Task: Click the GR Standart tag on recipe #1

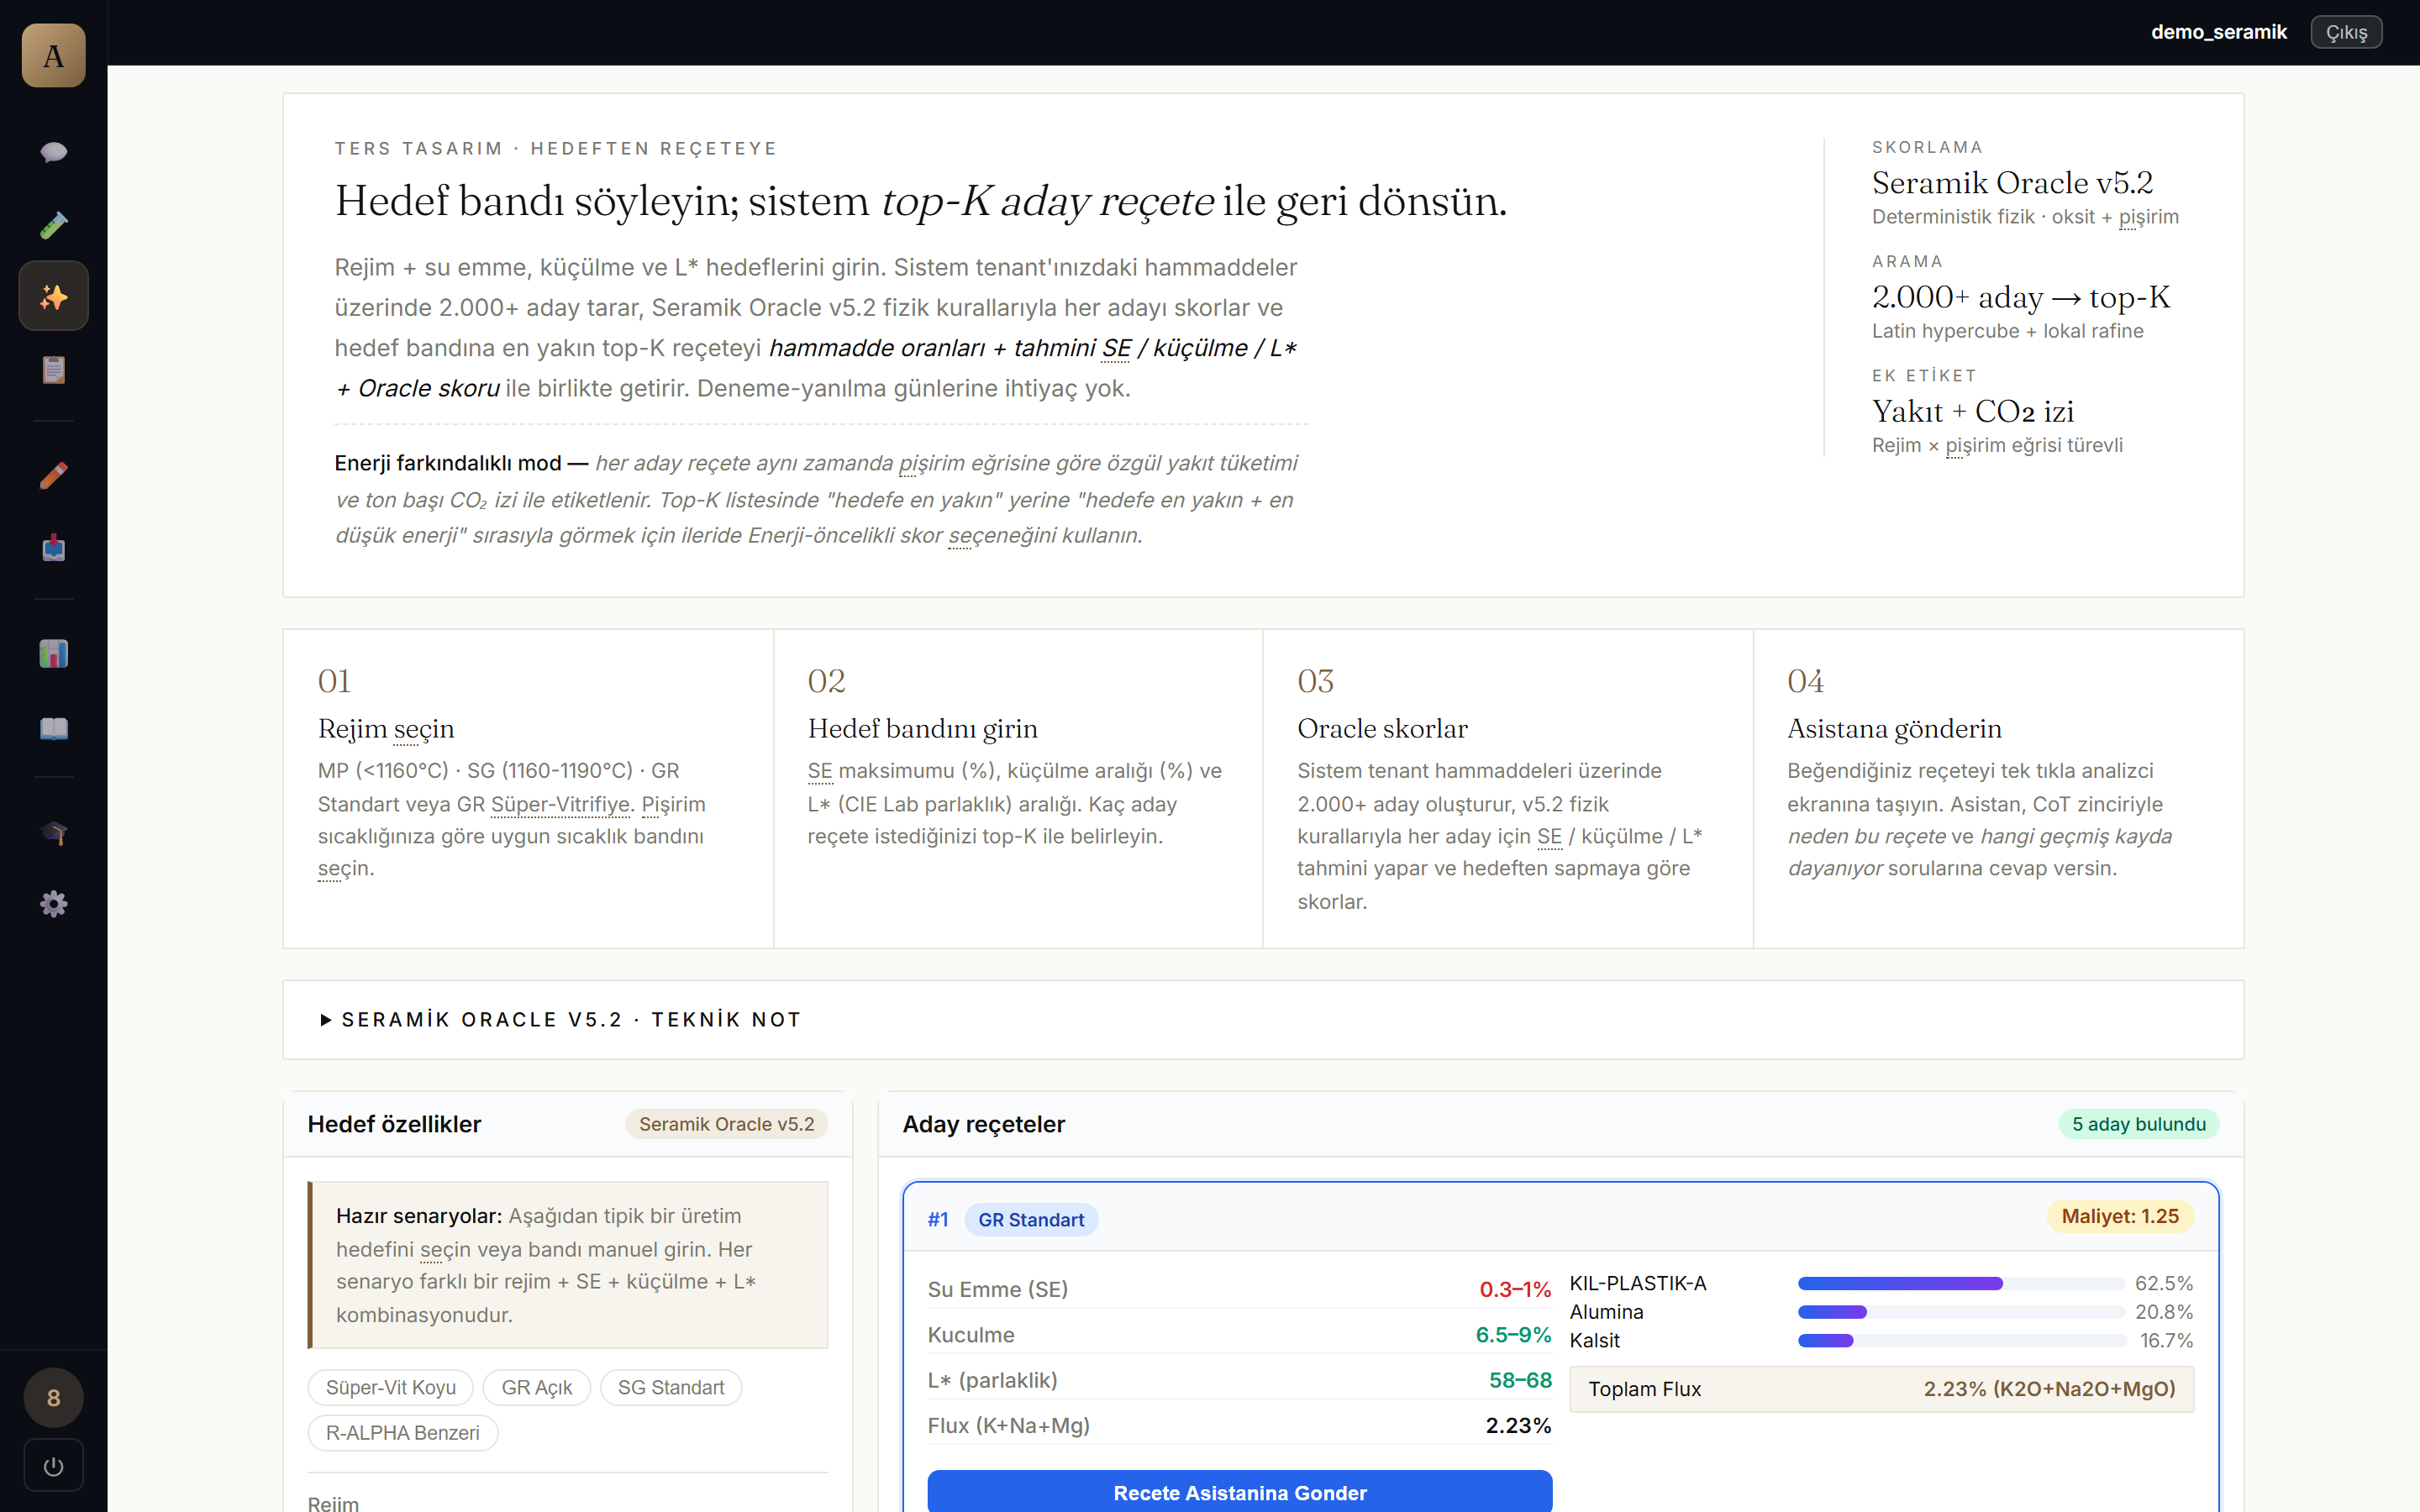Action: (x=1031, y=1219)
